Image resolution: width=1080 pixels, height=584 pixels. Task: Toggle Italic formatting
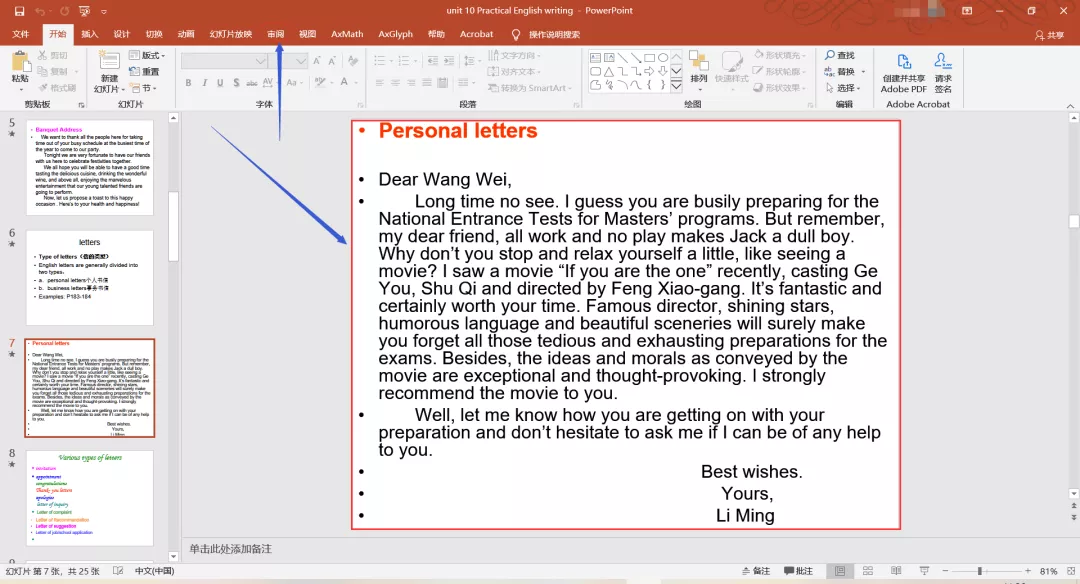pyautogui.click(x=205, y=83)
